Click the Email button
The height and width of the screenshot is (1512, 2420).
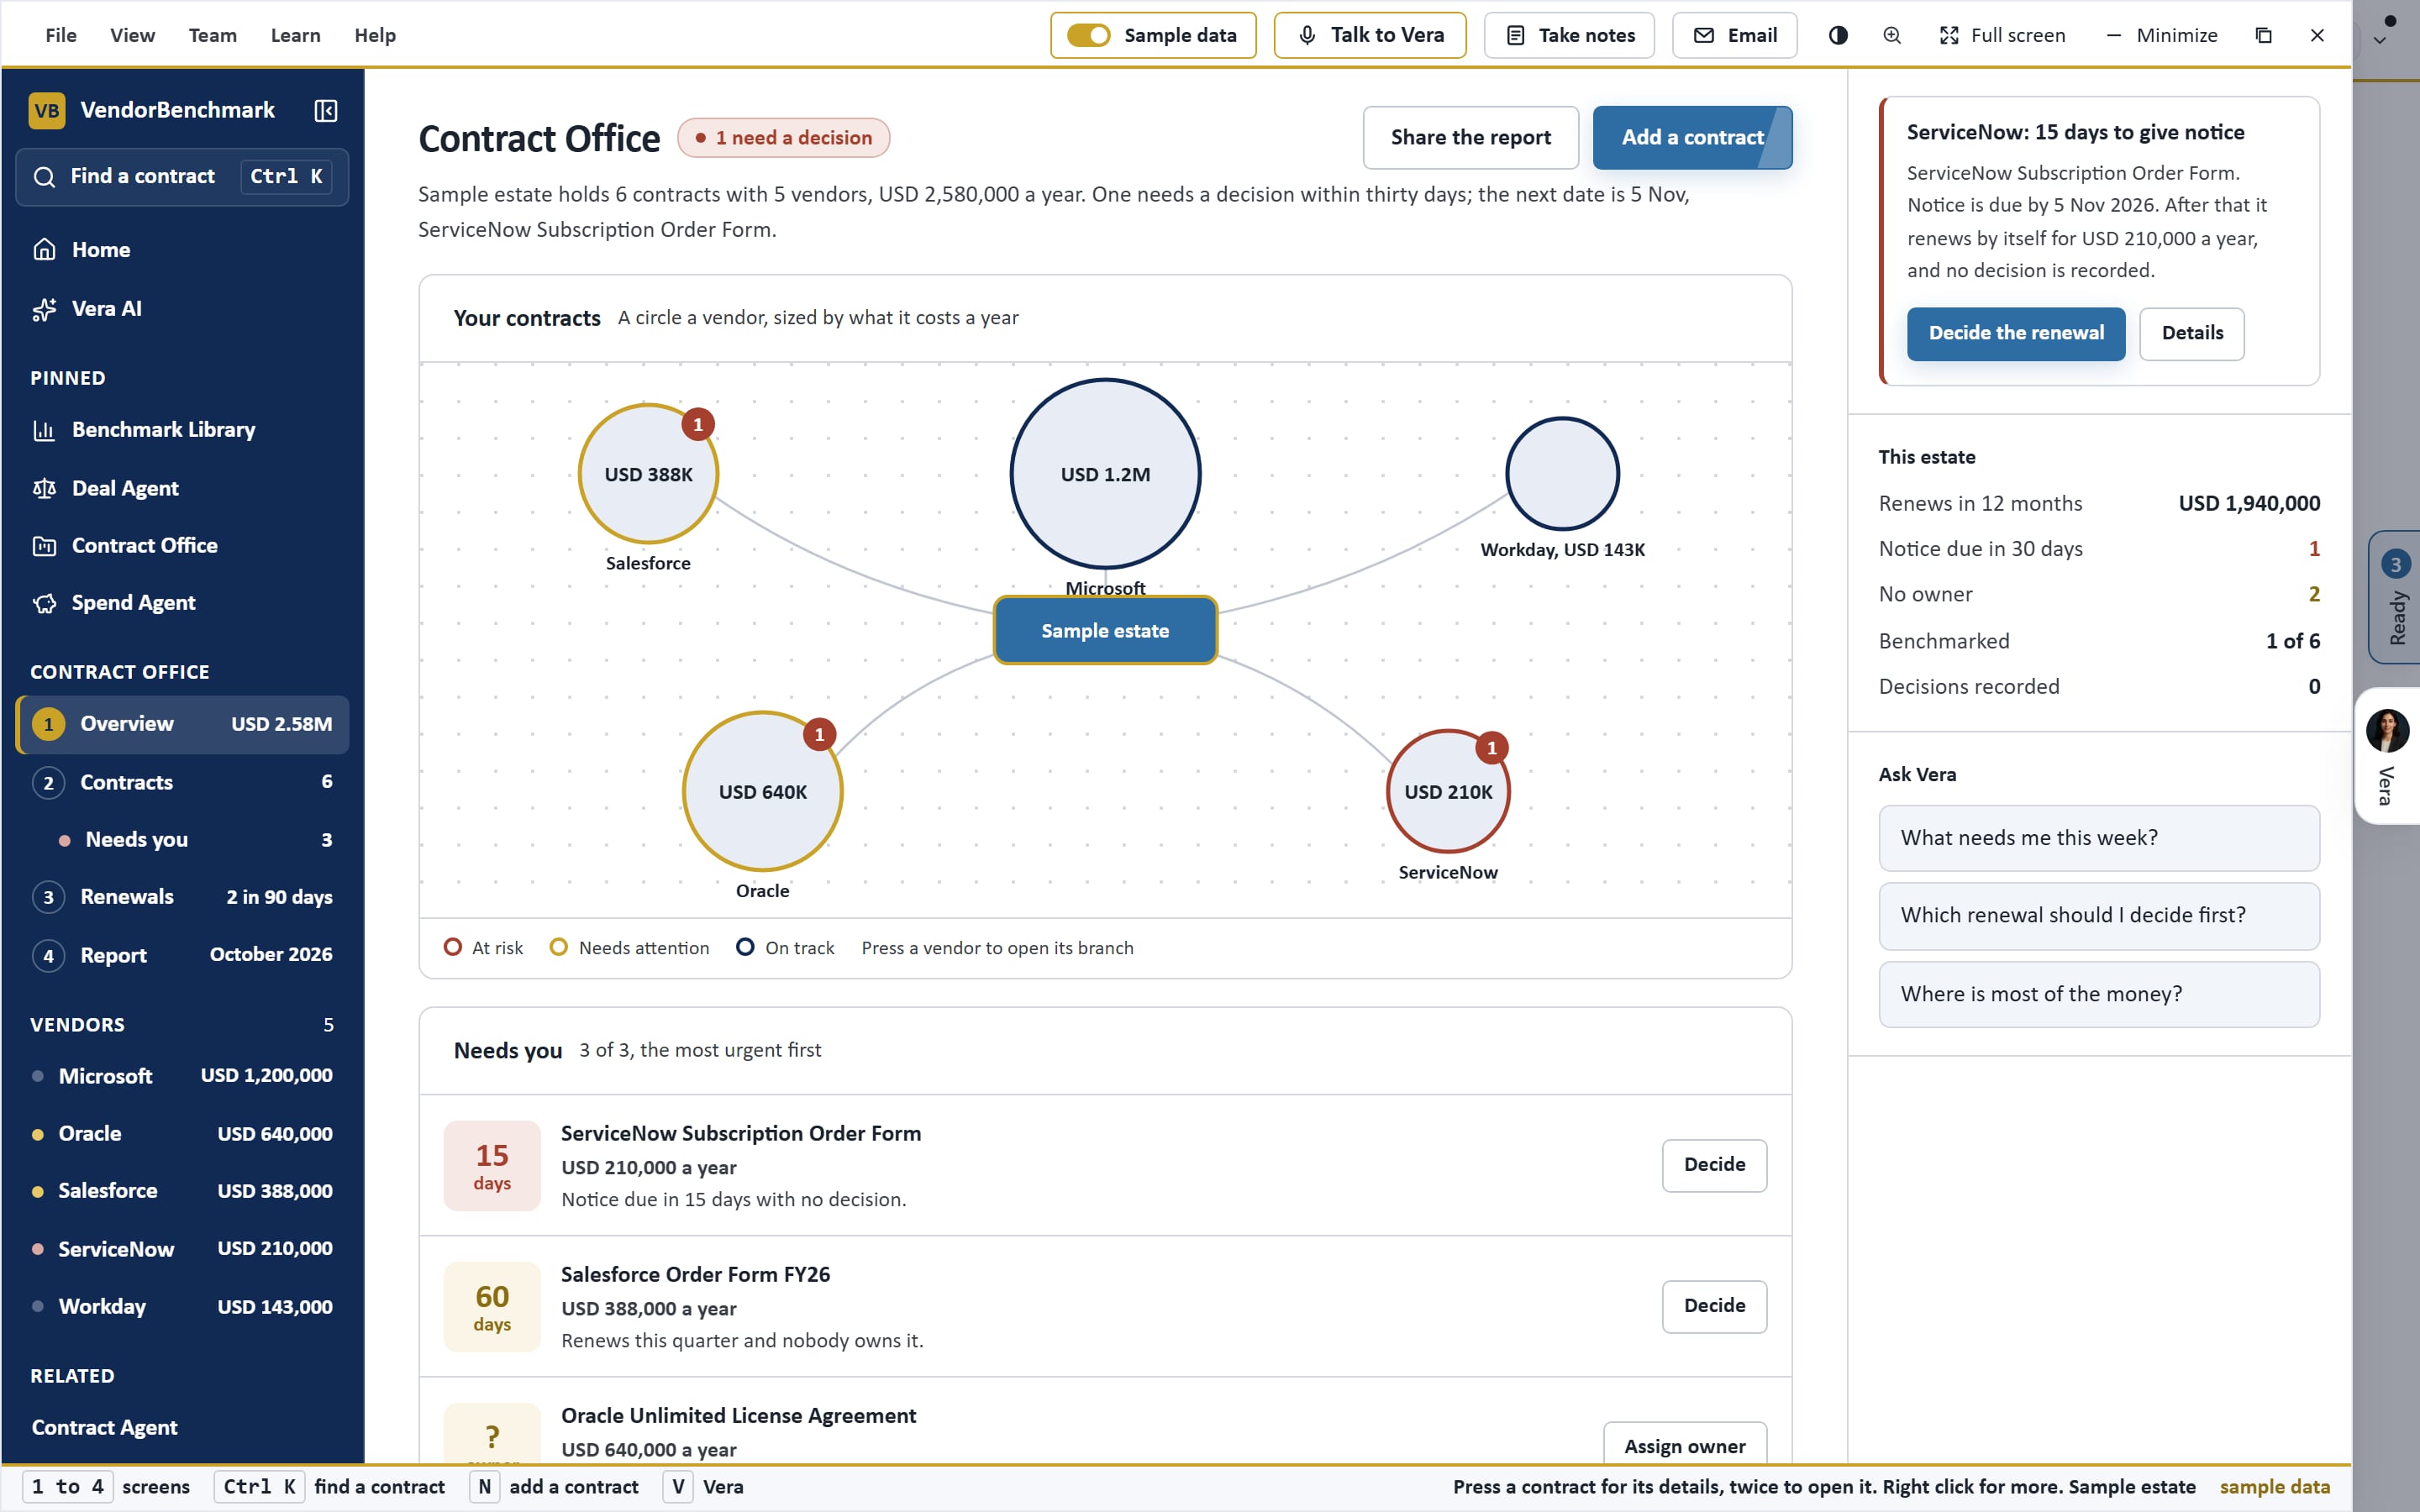pos(1734,35)
